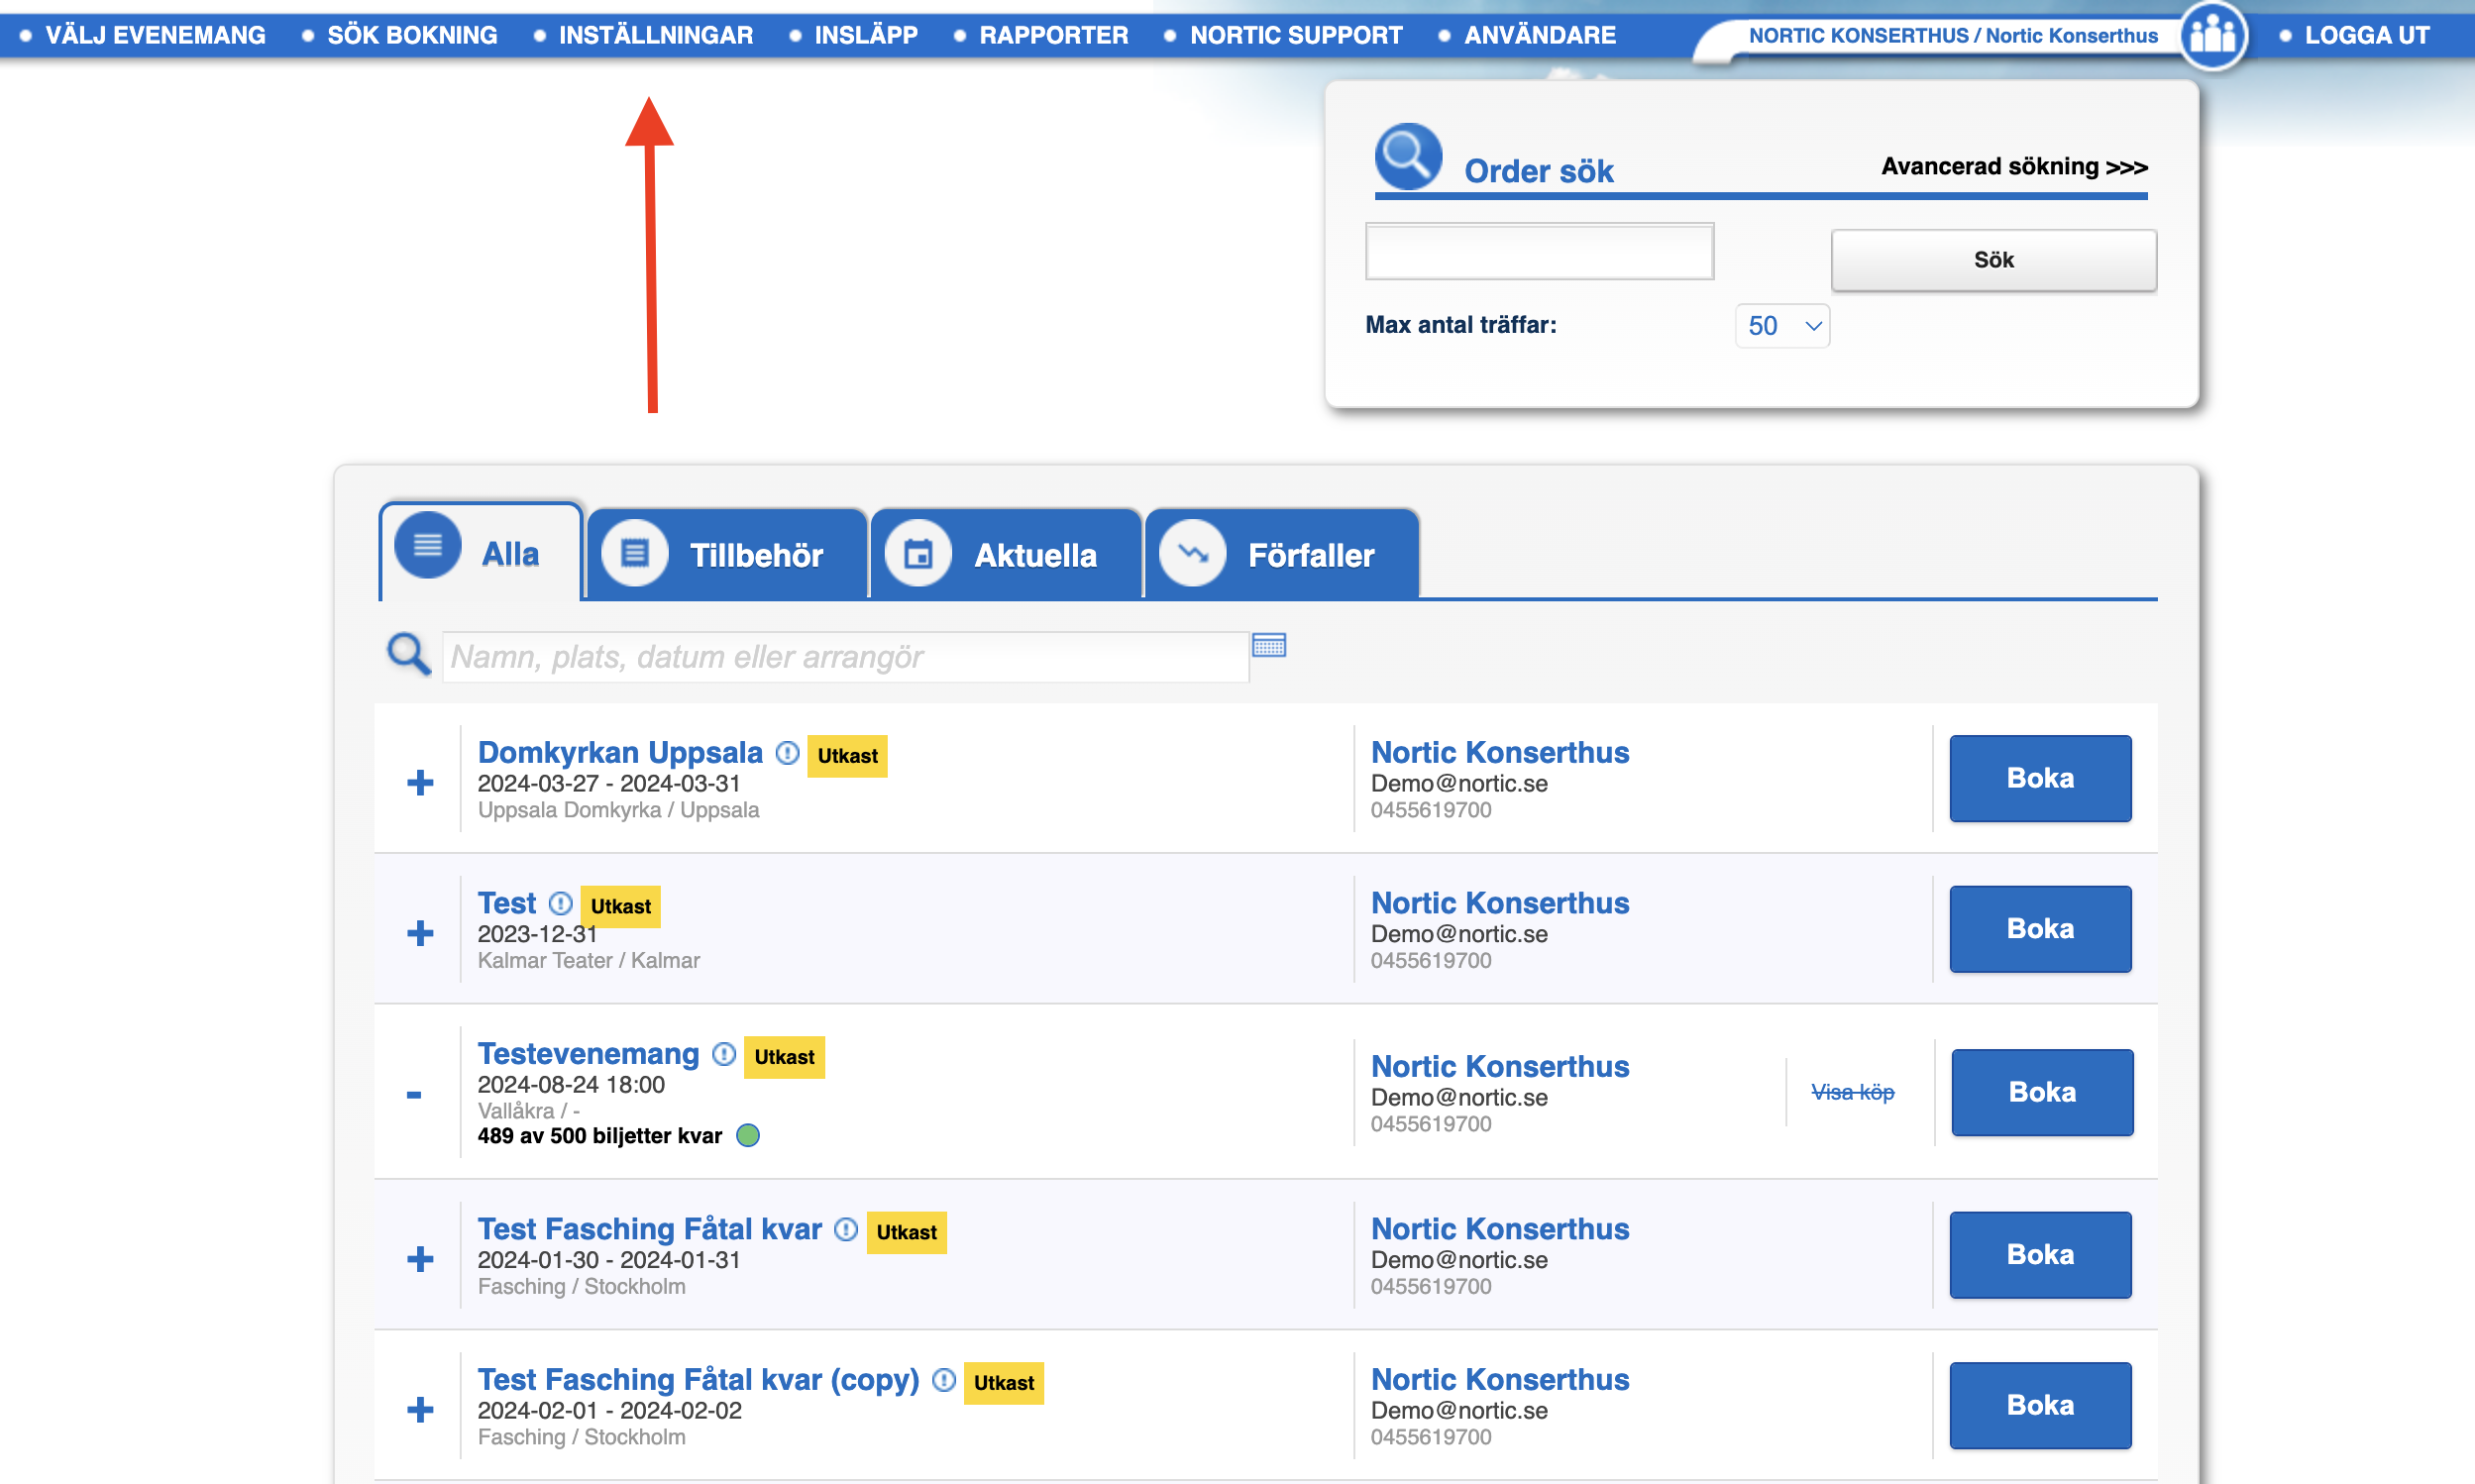Click green availability dot for Testevenemang
2475x1484 pixels.
point(748,1135)
